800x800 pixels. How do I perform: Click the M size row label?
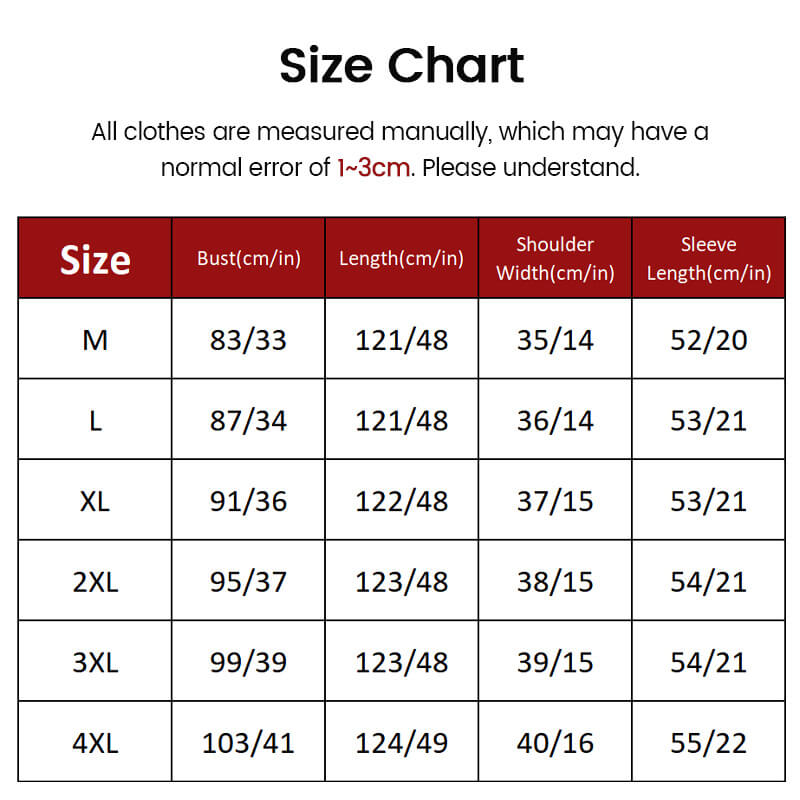tap(95, 340)
